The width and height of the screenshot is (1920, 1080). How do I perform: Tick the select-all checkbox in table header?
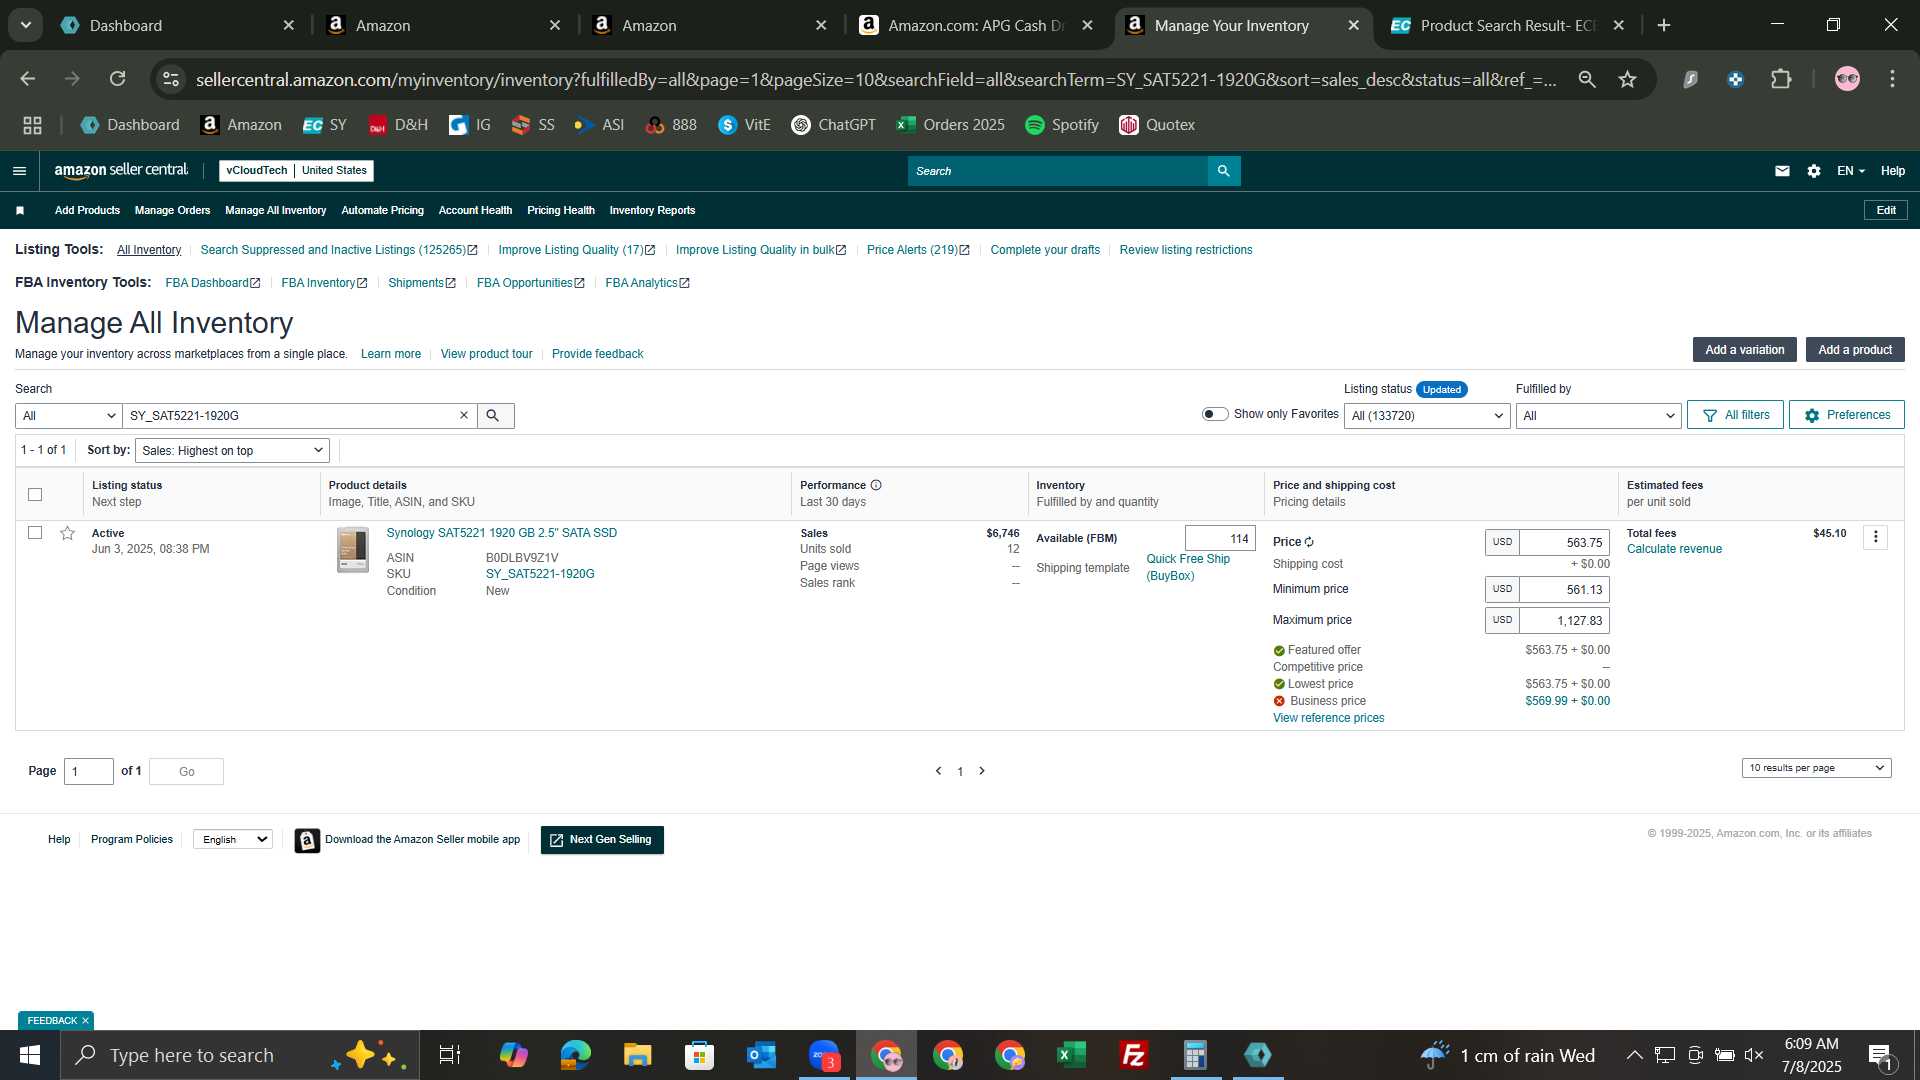tap(35, 494)
